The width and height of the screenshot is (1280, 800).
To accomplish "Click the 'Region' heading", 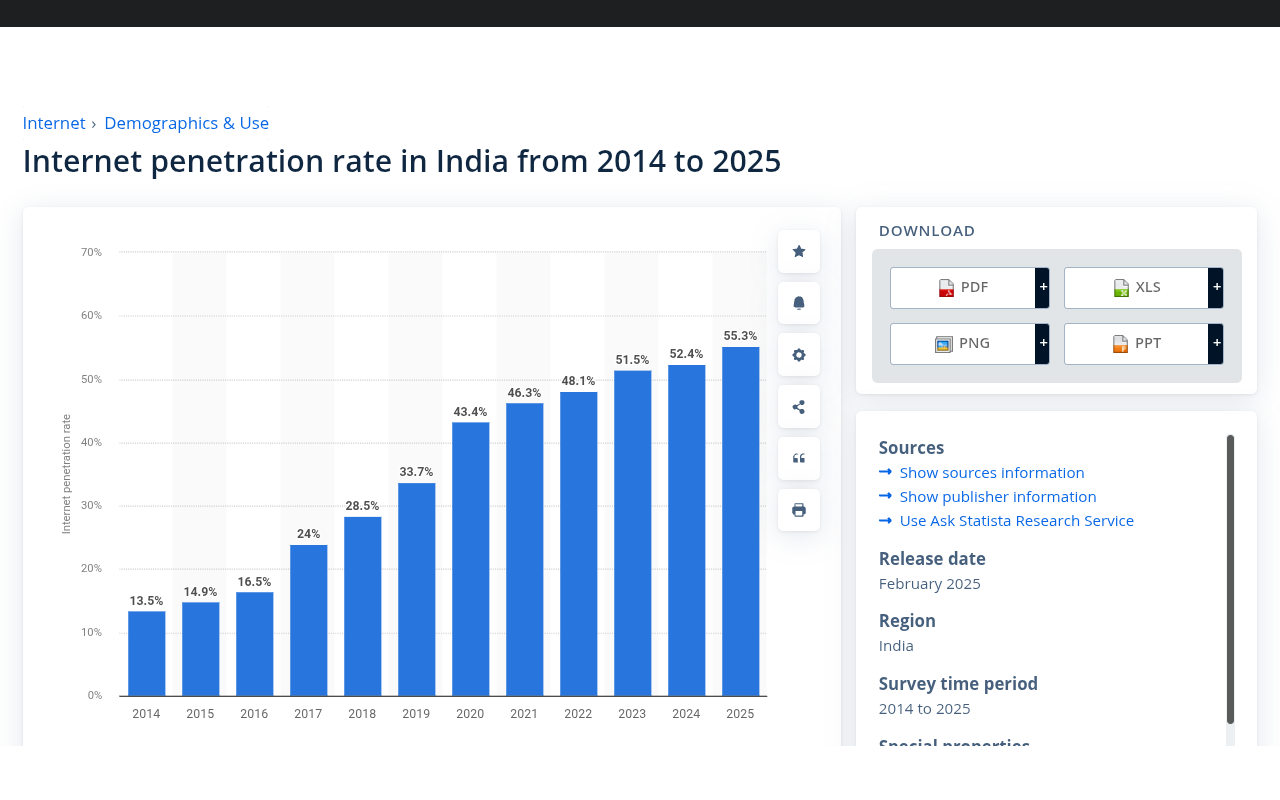I will (907, 621).
